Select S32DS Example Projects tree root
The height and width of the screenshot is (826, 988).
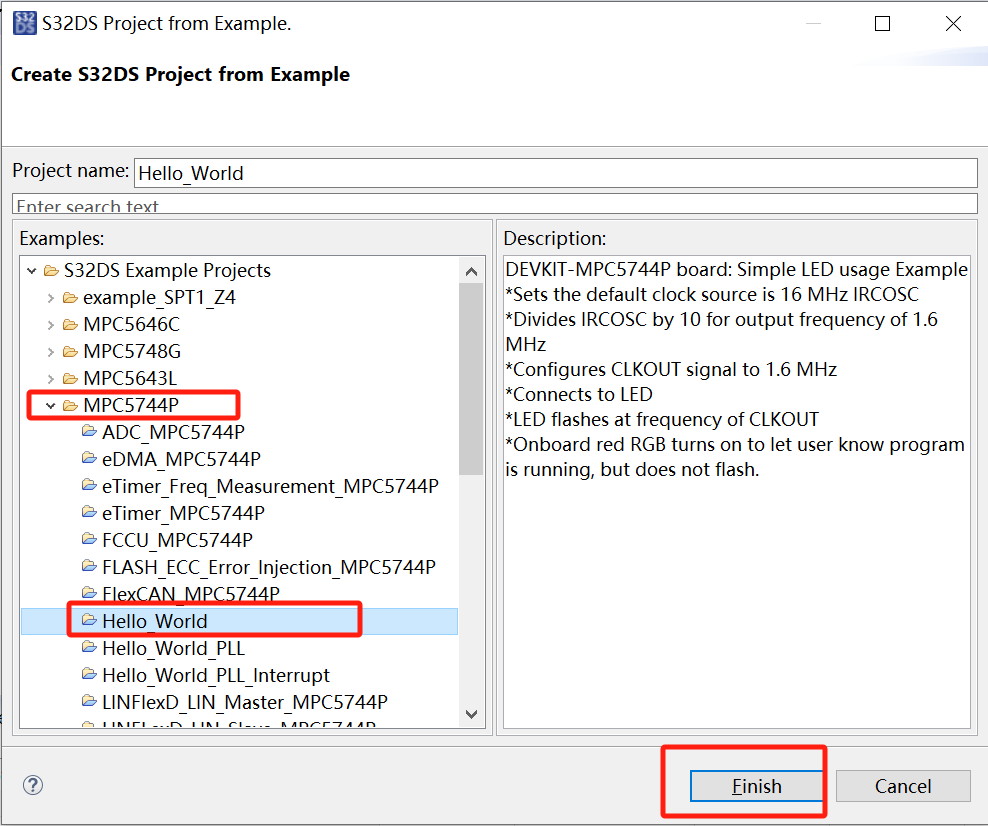coord(167,270)
